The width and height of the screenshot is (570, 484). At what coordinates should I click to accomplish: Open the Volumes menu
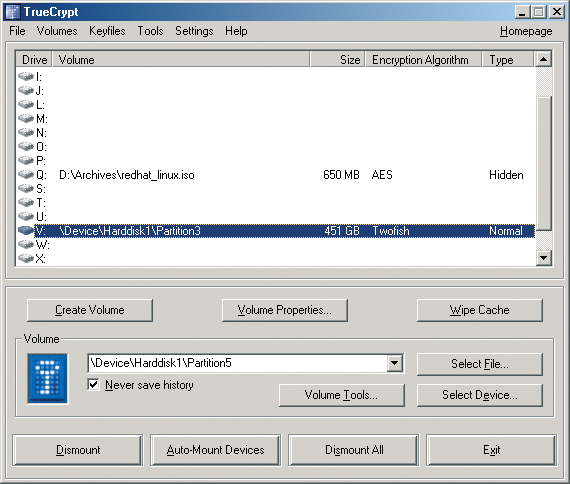57,31
